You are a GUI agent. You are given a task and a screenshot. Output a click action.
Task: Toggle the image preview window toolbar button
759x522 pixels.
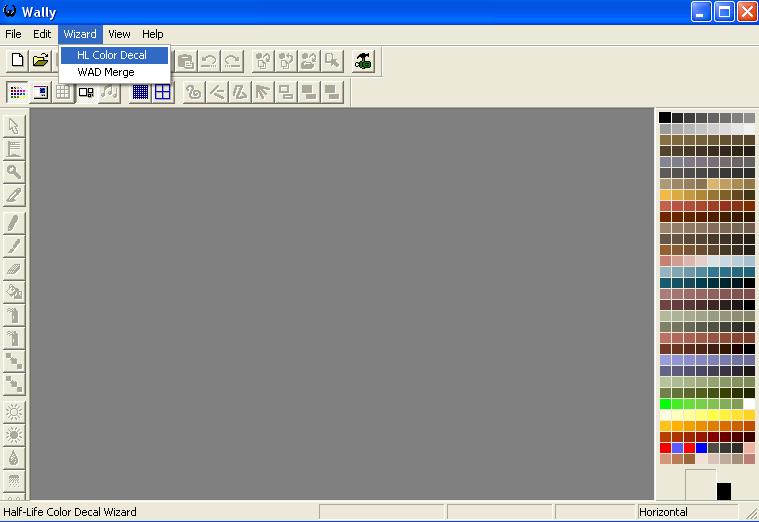(x=41, y=92)
